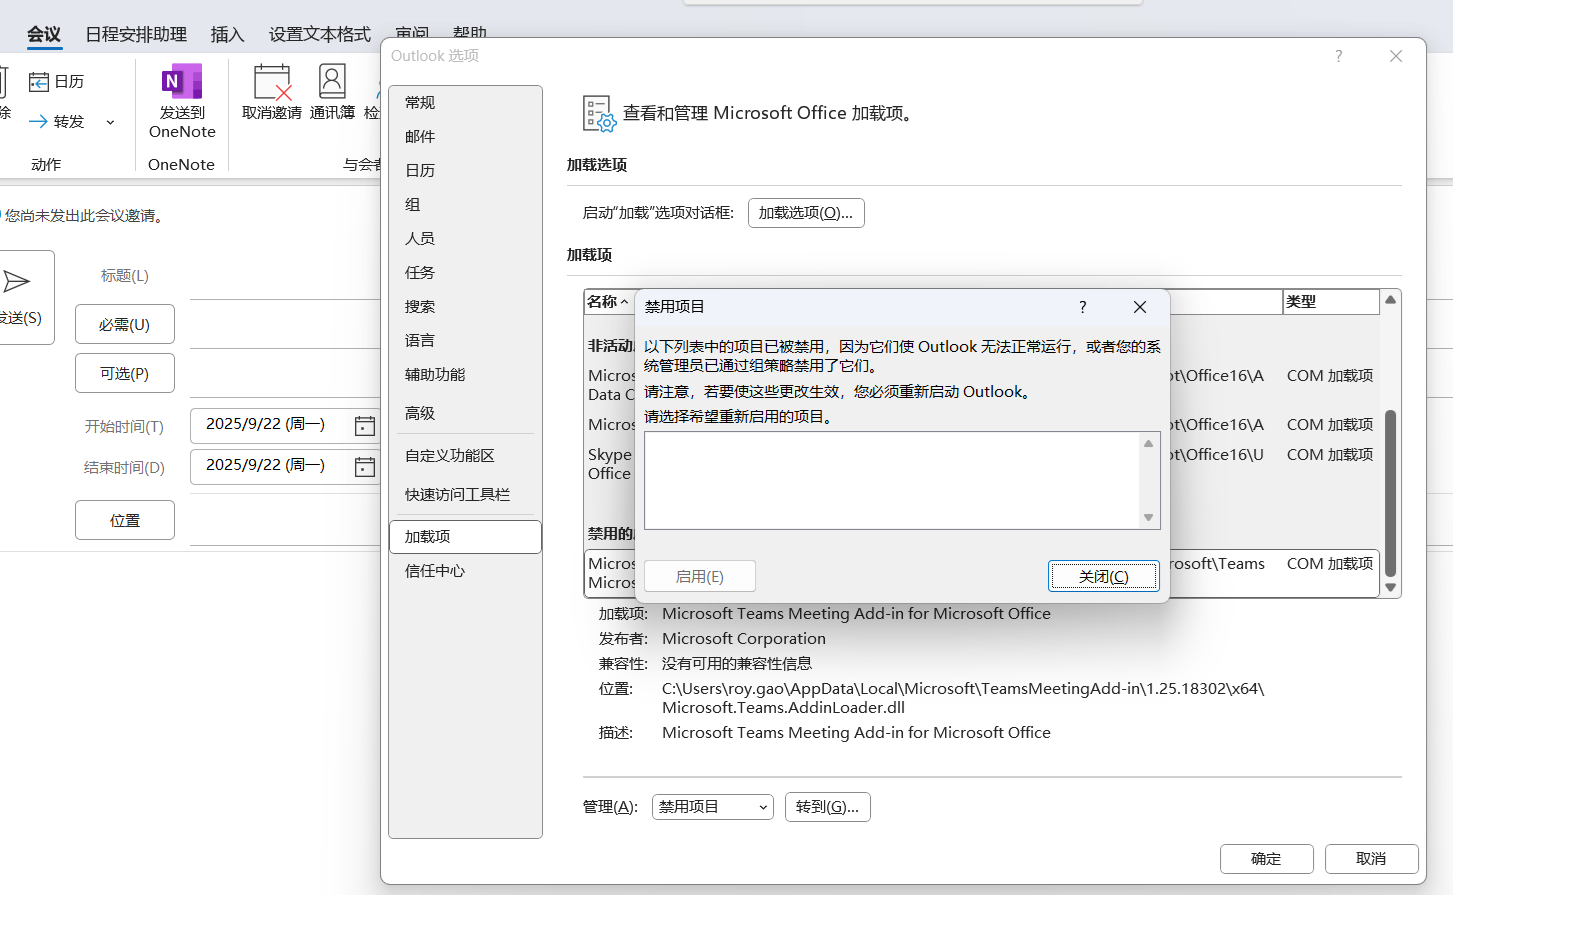1592x937 pixels.
Task: Click the help question mark in 禁用项目 dialog
Action: (1082, 307)
